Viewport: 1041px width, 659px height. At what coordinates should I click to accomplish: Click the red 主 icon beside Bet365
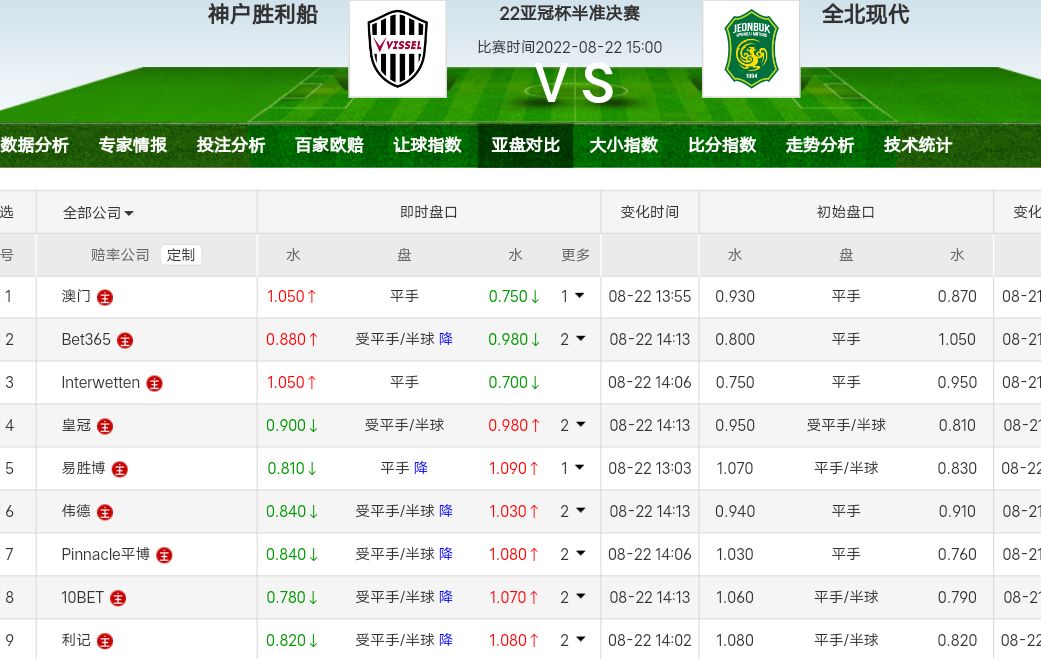click(125, 340)
